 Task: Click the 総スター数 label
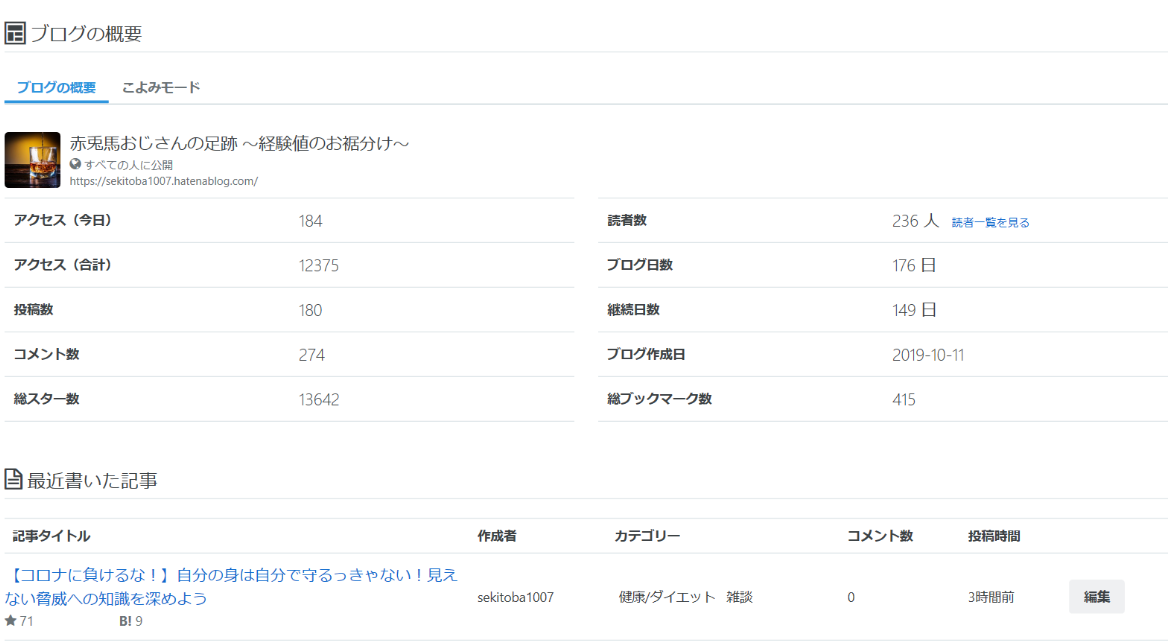click(46, 399)
